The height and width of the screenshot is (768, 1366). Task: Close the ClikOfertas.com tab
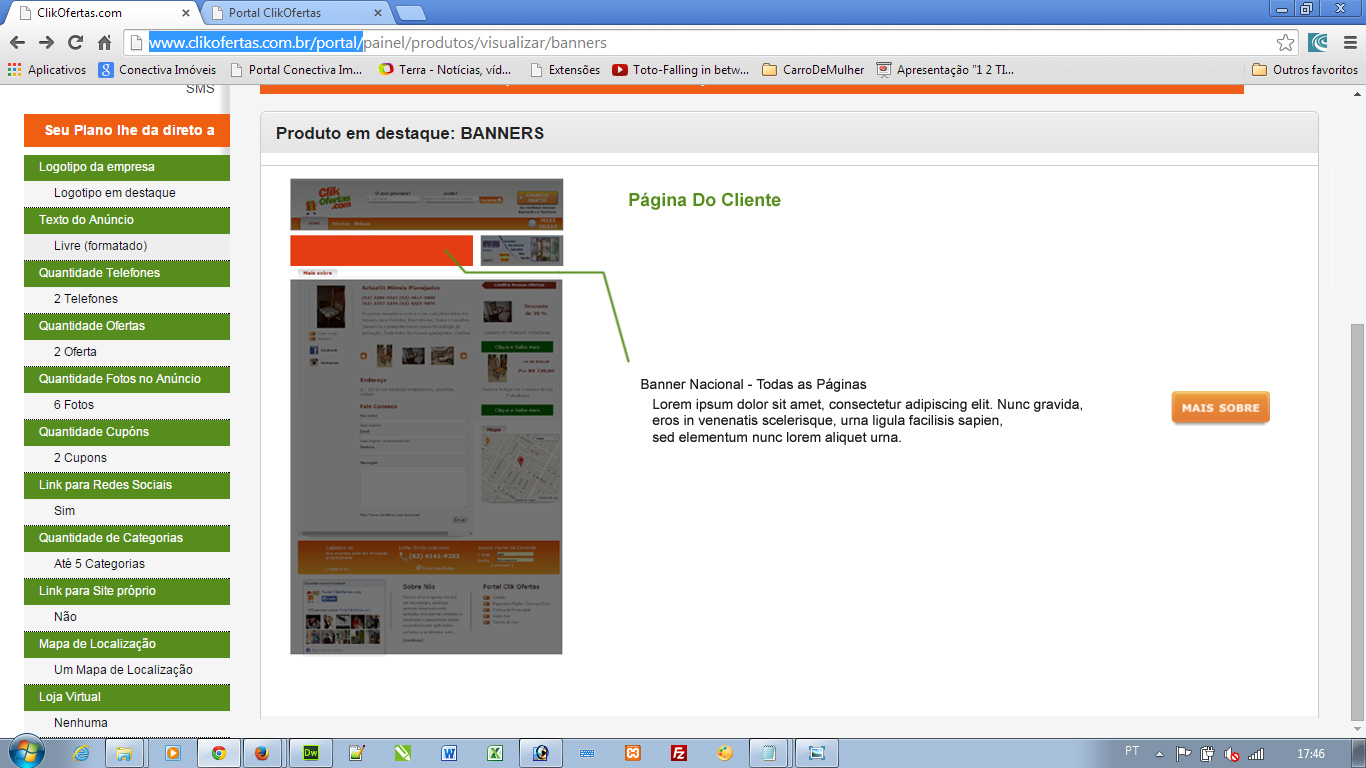coord(186,13)
